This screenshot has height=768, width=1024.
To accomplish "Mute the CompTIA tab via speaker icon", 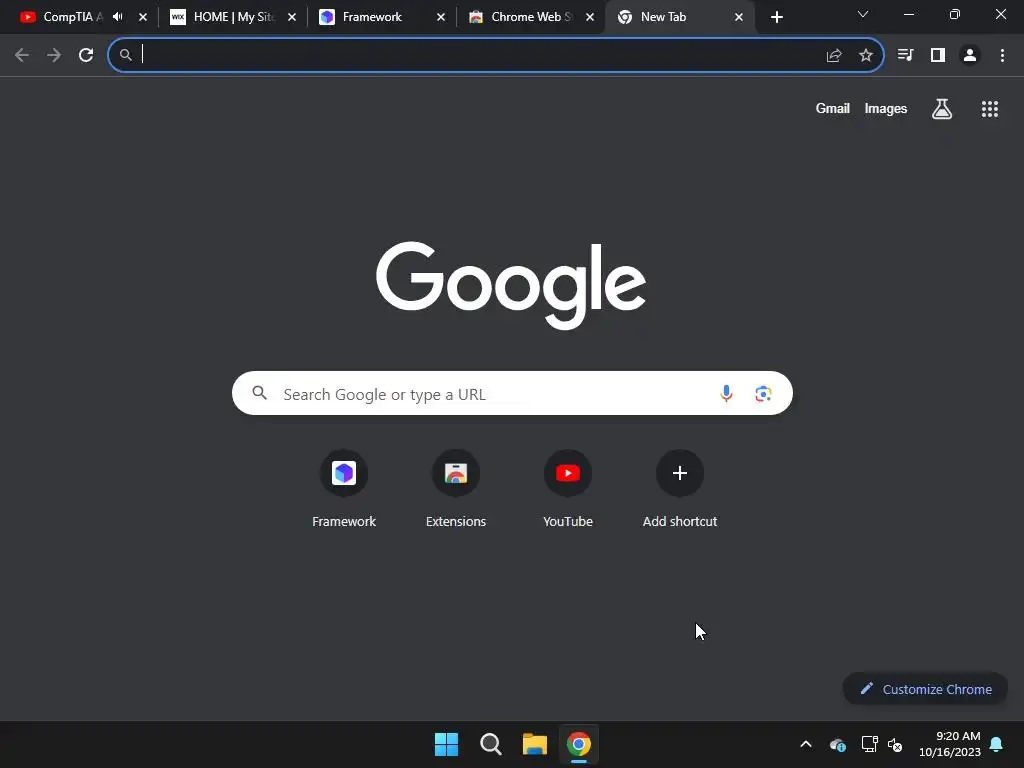I will click(118, 17).
